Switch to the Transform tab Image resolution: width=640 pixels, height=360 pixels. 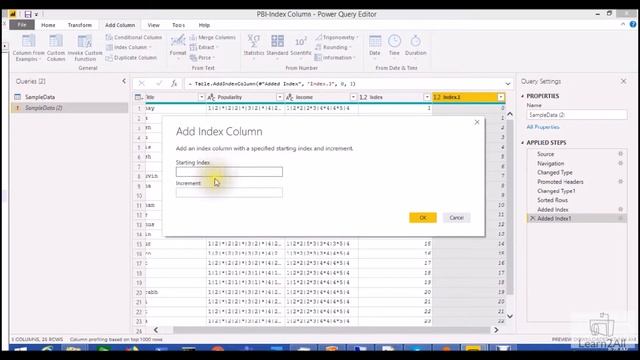click(x=80, y=25)
